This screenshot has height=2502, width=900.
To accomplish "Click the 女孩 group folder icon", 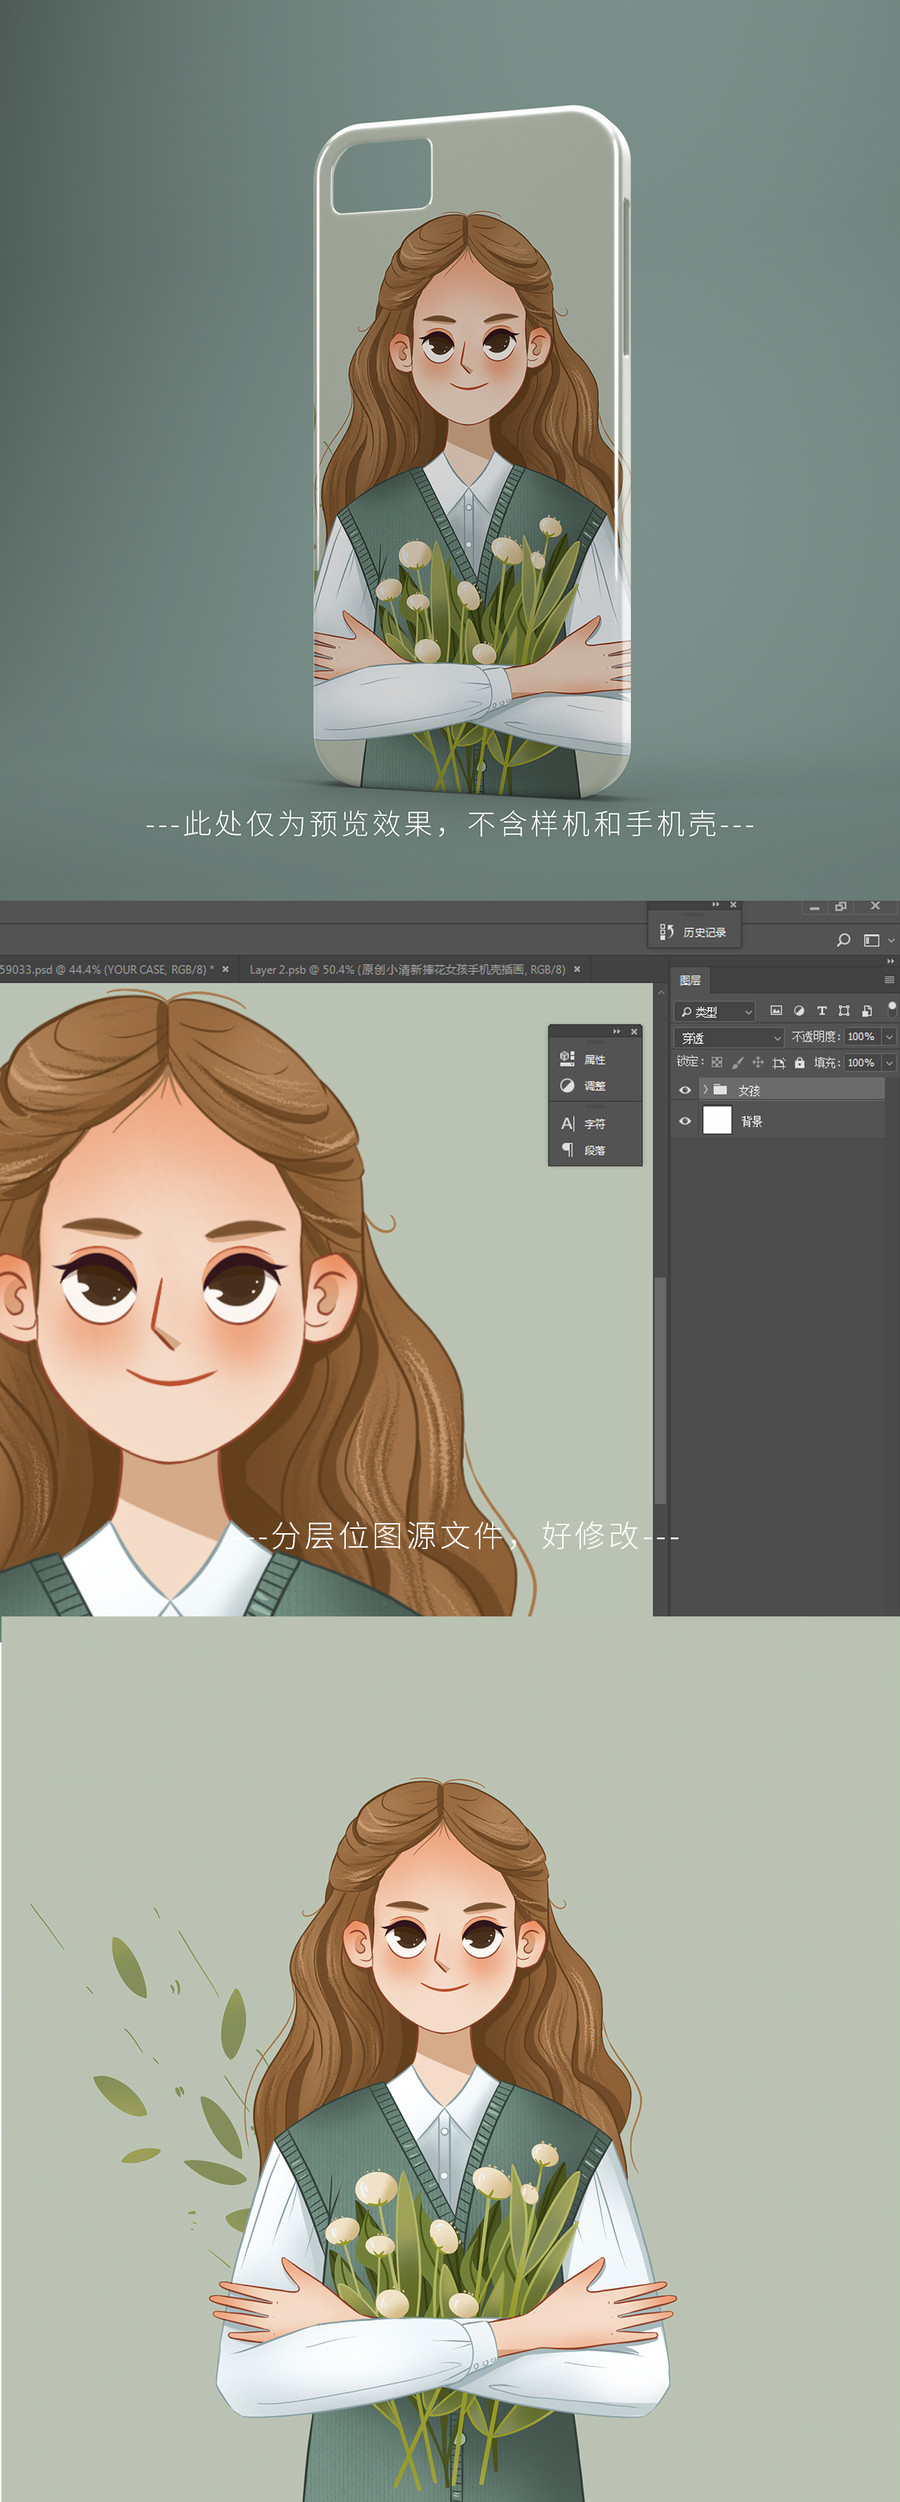I will point(720,1089).
